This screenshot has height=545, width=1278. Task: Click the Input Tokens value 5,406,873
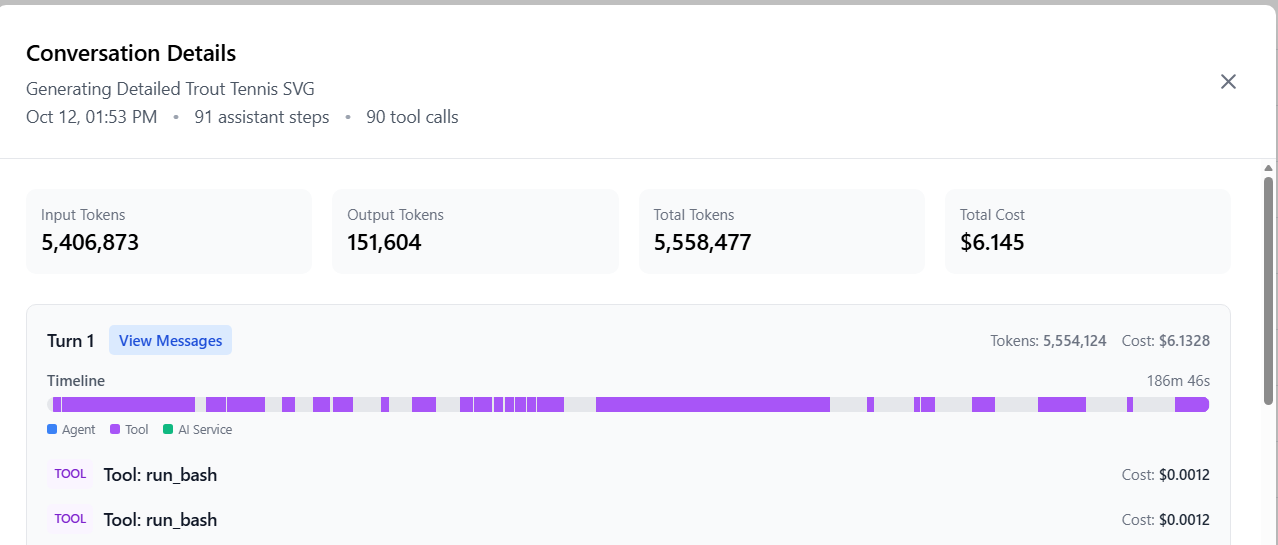[x=90, y=242]
